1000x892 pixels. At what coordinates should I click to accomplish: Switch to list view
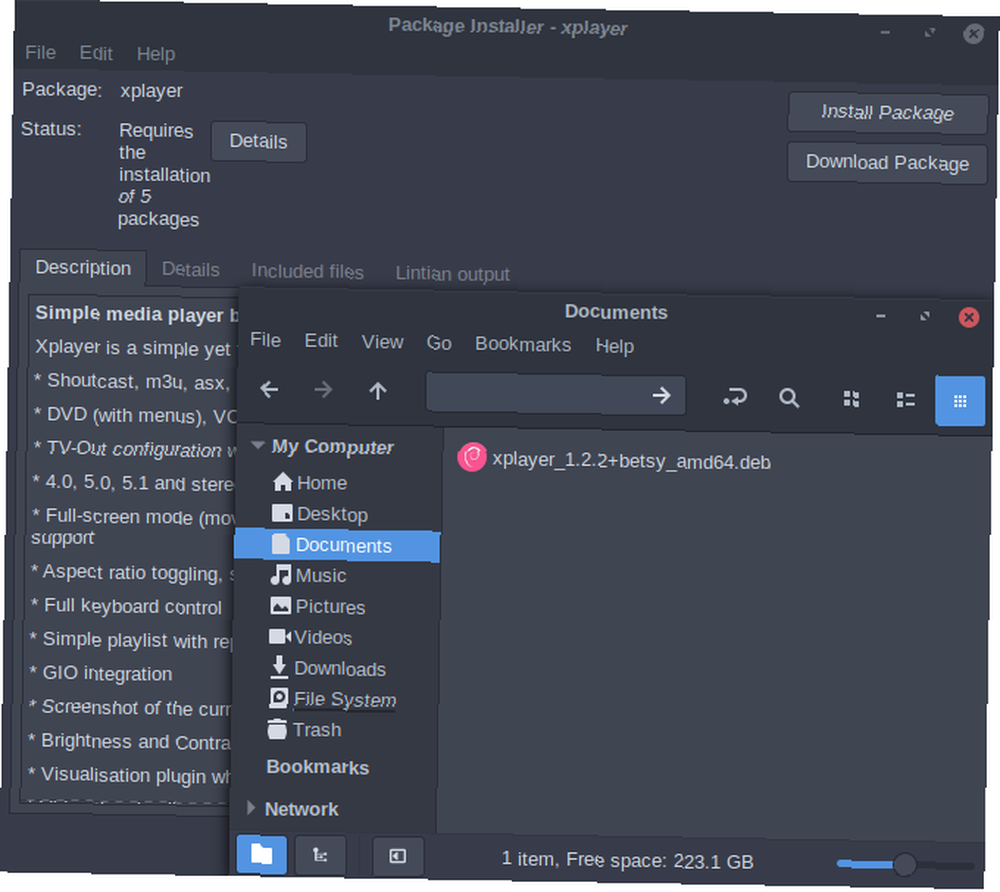tap(906, 400)
